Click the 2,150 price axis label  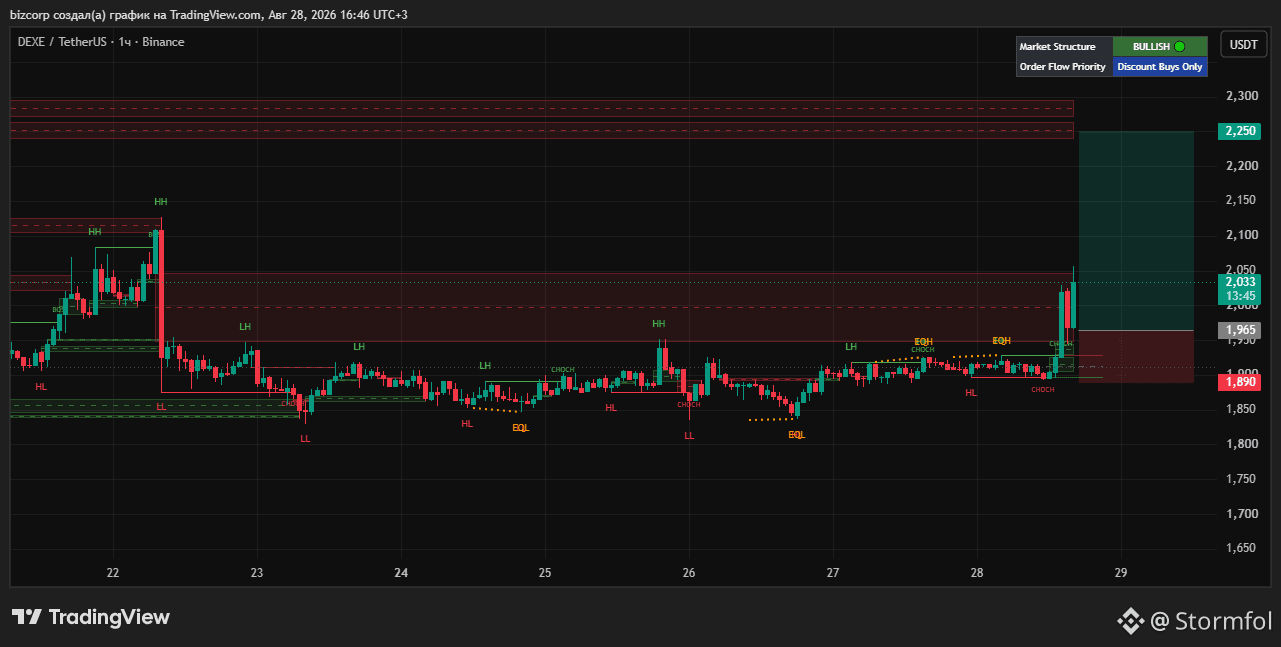(x=1241, y=201)
